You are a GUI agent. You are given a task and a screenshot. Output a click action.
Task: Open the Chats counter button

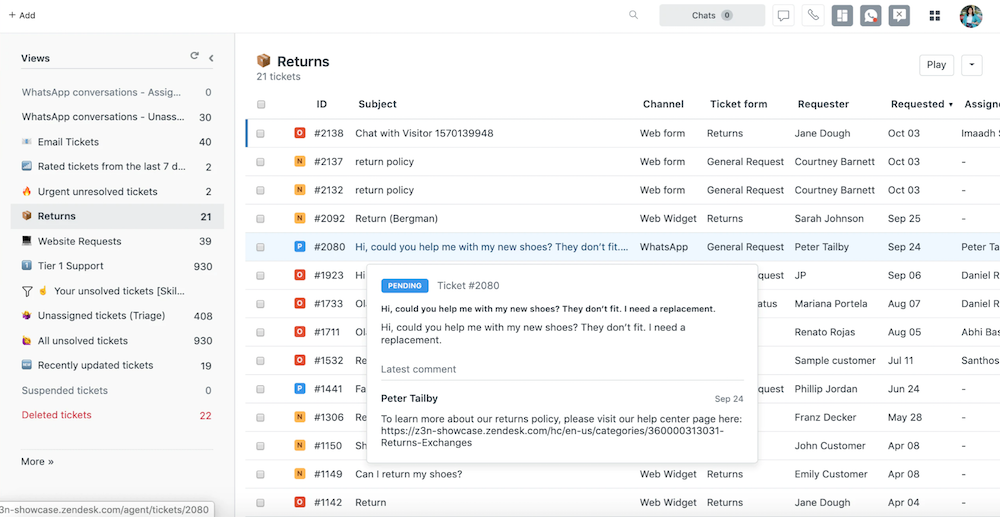(x=712, y=15)
